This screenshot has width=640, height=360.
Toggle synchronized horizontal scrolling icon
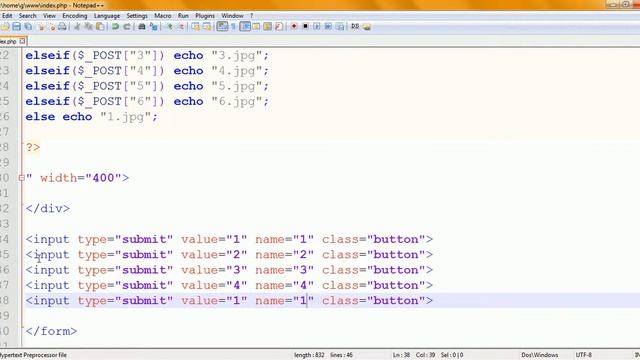tap(207, 27)
